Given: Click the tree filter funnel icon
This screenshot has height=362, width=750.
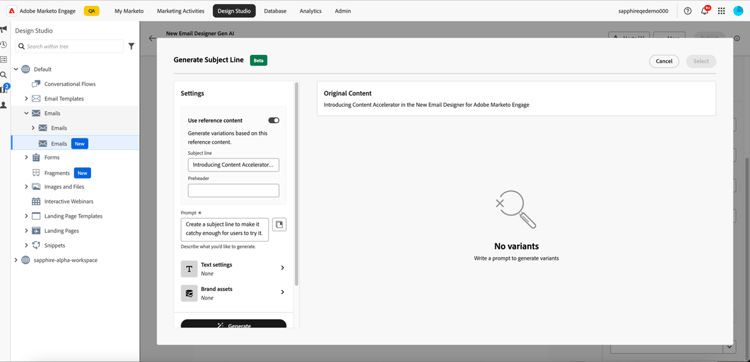Looking at the screenshot, I should tap(132, 46).
